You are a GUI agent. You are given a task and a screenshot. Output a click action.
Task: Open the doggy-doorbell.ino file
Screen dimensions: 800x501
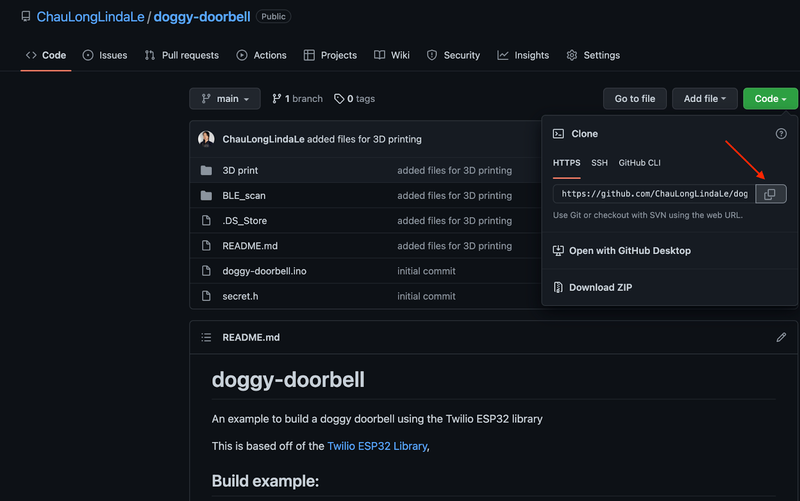264,271
